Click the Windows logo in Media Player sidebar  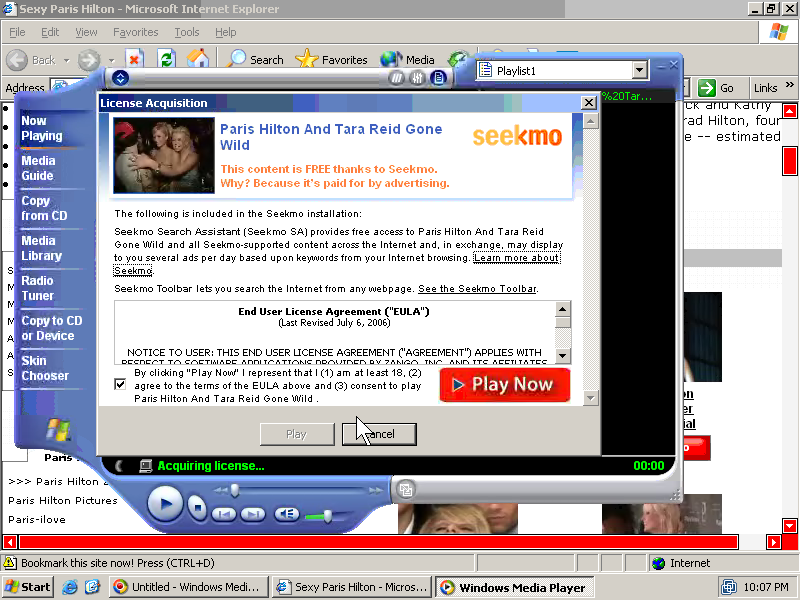pyautogui.click(x=58, y=430)
